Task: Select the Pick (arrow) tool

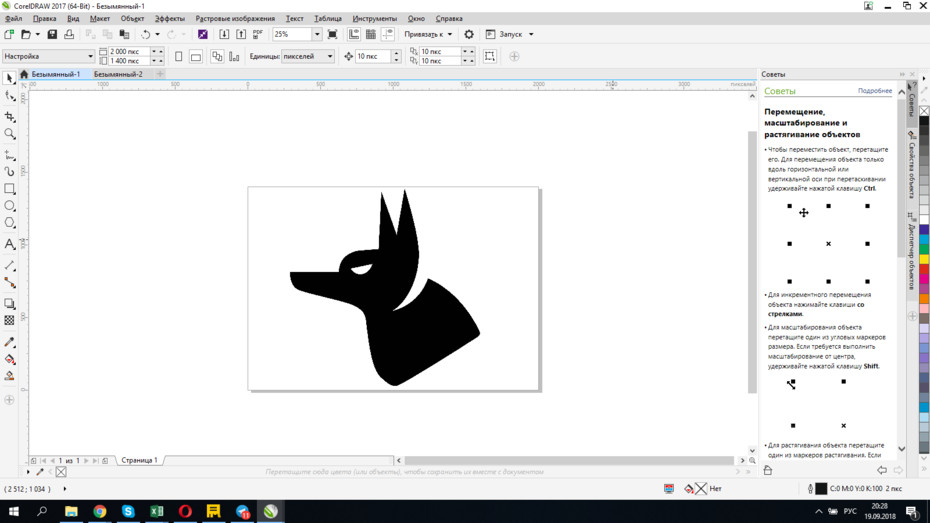Action: pyautogui.click(x=9, y=78)
